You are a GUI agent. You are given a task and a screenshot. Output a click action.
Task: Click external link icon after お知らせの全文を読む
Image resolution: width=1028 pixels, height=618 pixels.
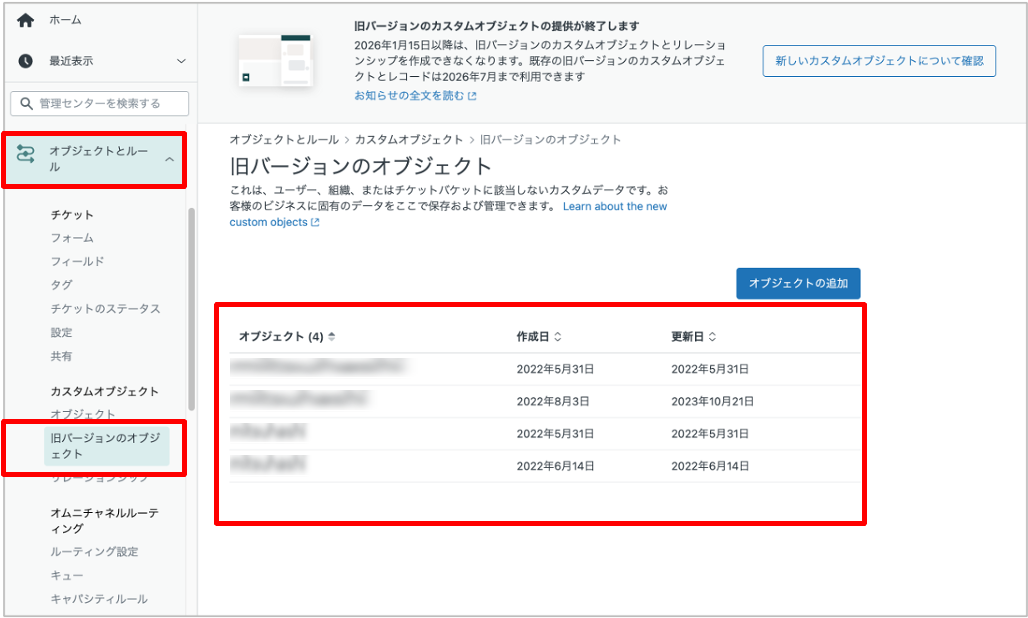tap(472, 96)
